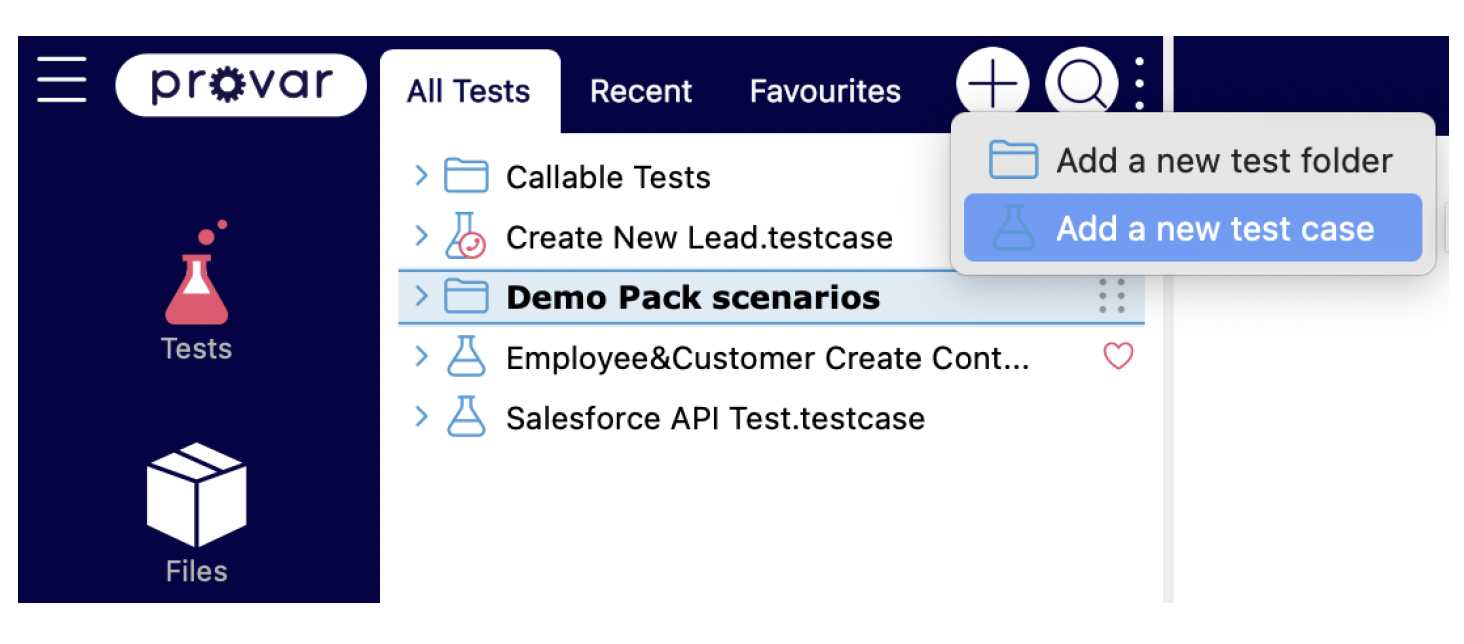
Task: Toggle favourite heart on Employee&Customer test
Action: [1118, 356]
